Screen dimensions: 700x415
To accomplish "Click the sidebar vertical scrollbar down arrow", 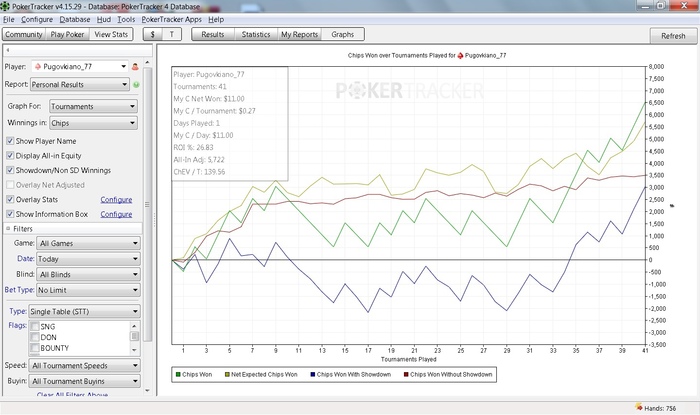I will click(x=148, y=390).
